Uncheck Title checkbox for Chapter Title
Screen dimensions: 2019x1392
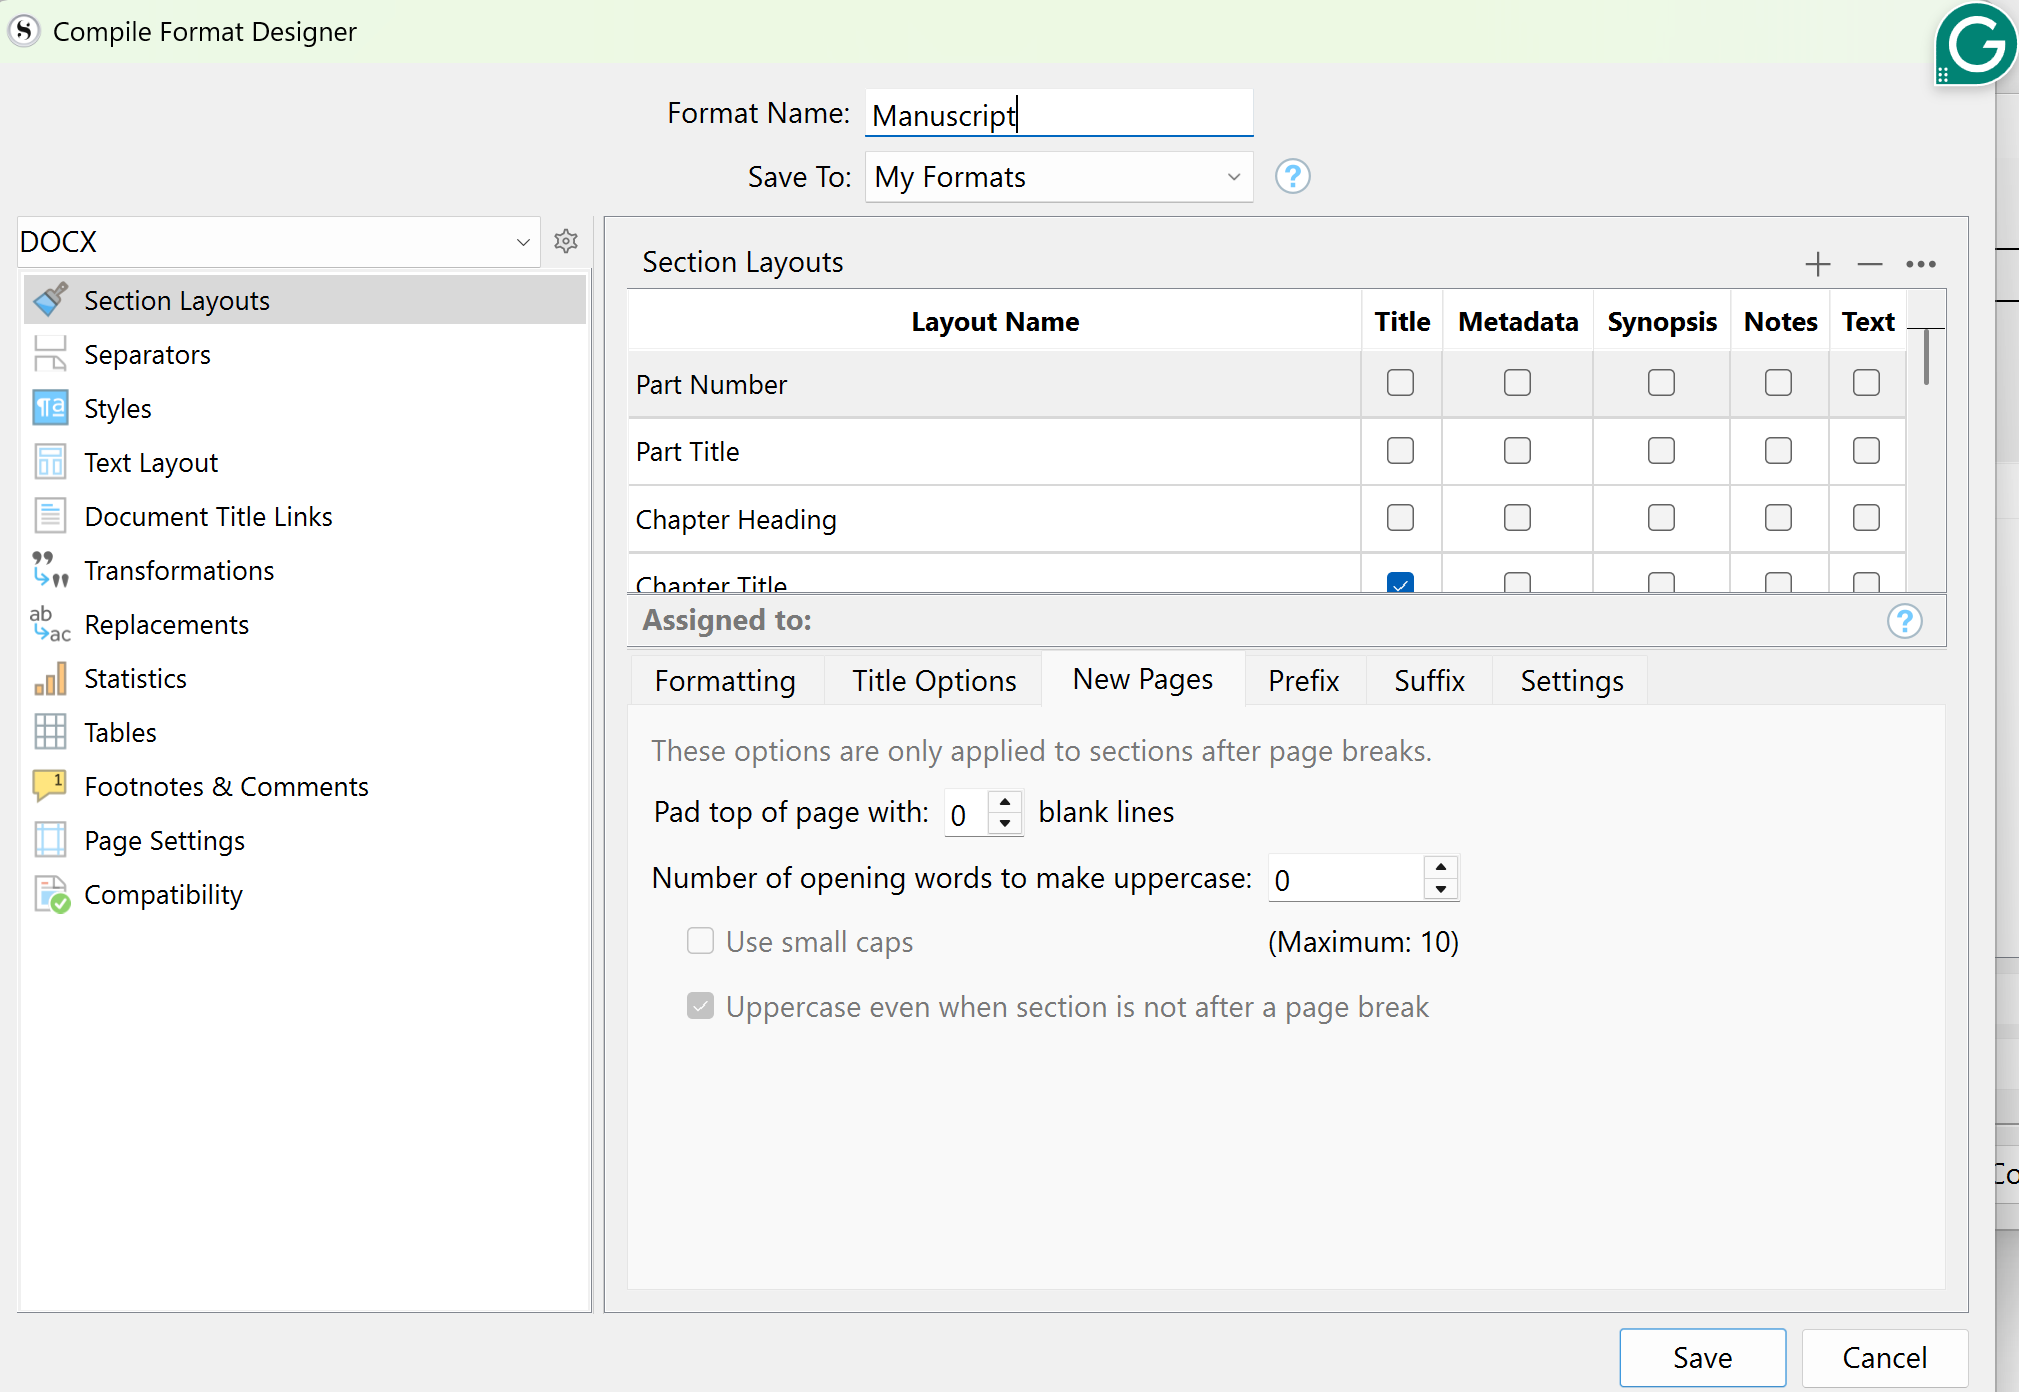[x=1400, y=582]
